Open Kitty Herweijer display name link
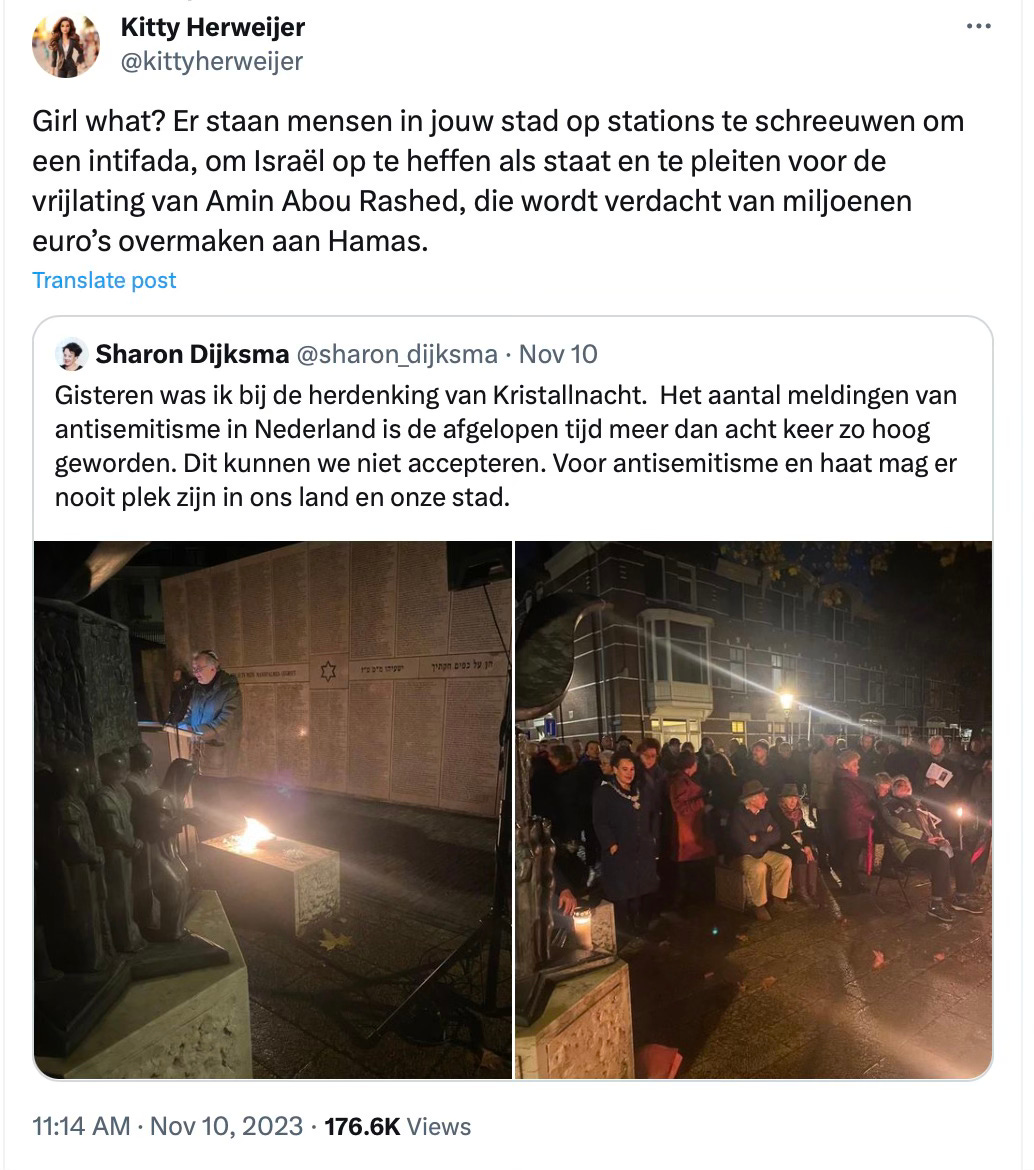This screenshot has height=1170, width=1034. click(213, 28)
